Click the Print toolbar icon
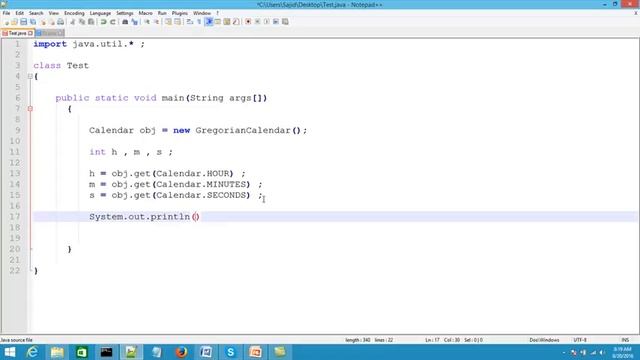Screen dimensions: 640x360 click(60, 22)
